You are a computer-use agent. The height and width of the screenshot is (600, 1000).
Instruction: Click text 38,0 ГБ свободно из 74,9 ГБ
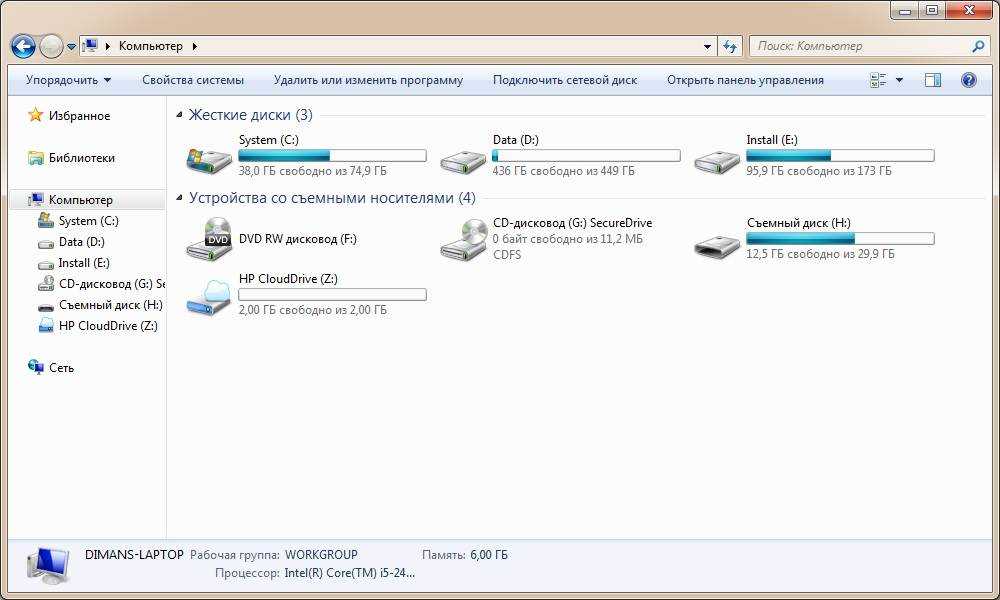pos(312,171)
